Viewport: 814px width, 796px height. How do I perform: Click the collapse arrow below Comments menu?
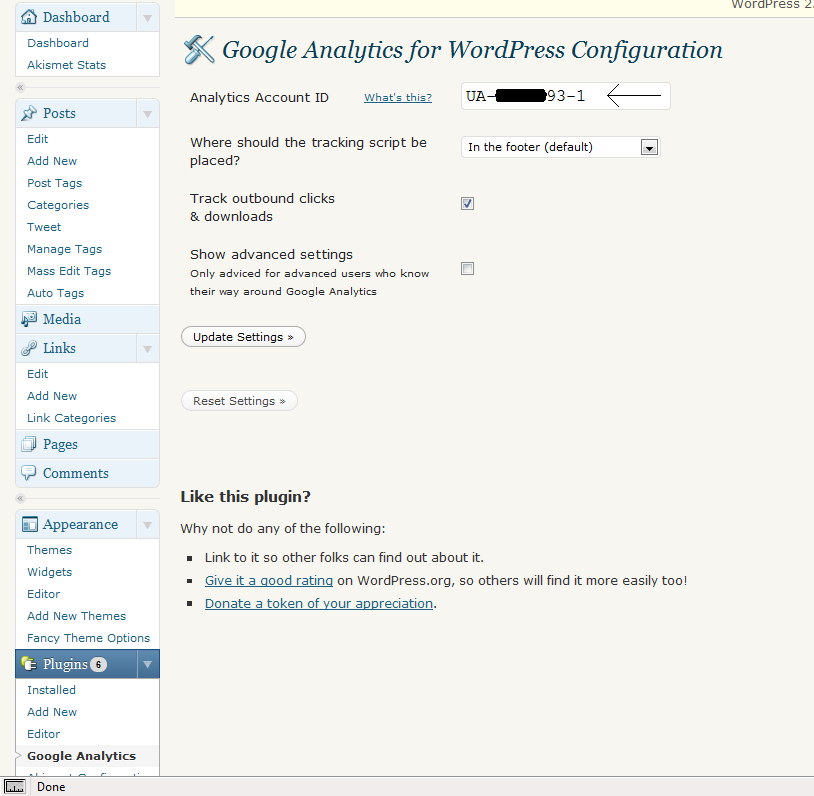tap(20, 498)
